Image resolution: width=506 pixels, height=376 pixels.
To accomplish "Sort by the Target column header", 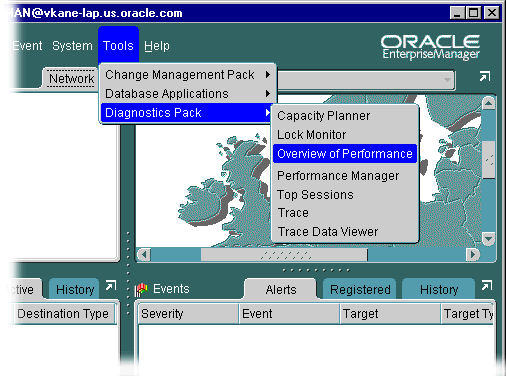I will (390, 314).
